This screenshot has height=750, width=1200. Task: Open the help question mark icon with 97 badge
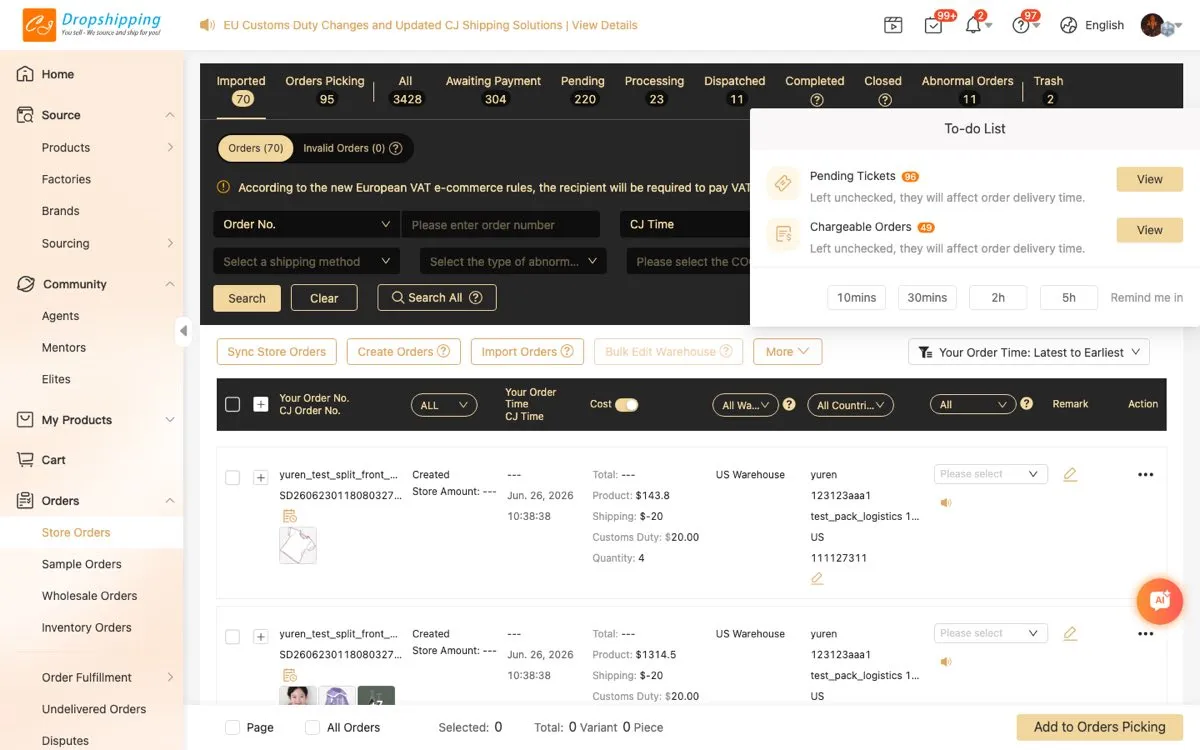1020,25
